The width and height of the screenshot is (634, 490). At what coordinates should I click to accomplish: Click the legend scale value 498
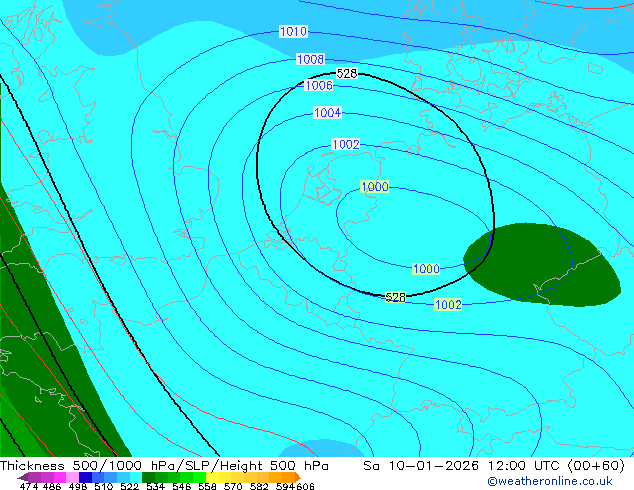(78, 486)
